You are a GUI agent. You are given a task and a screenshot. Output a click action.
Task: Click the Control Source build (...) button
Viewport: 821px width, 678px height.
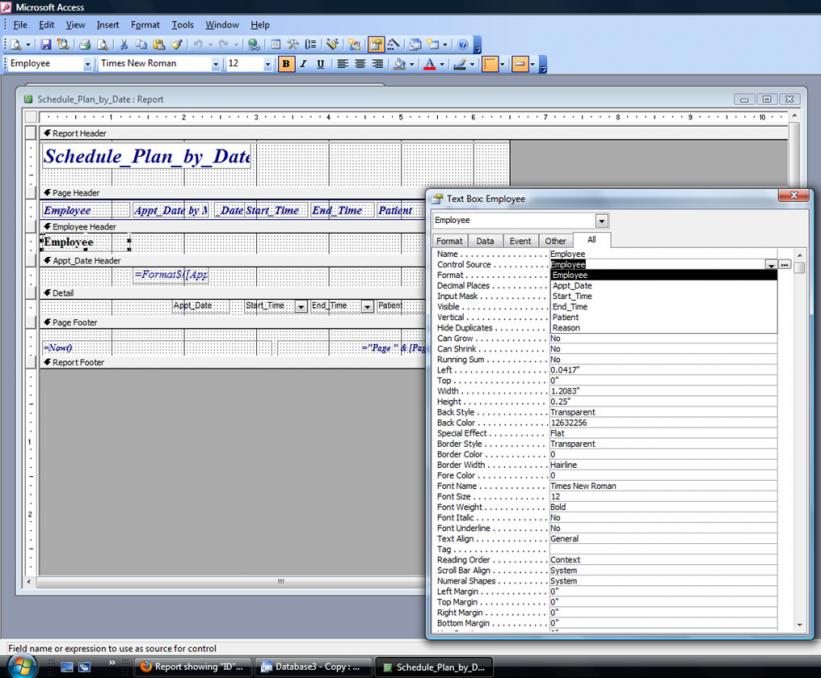(x=784, y=265)
